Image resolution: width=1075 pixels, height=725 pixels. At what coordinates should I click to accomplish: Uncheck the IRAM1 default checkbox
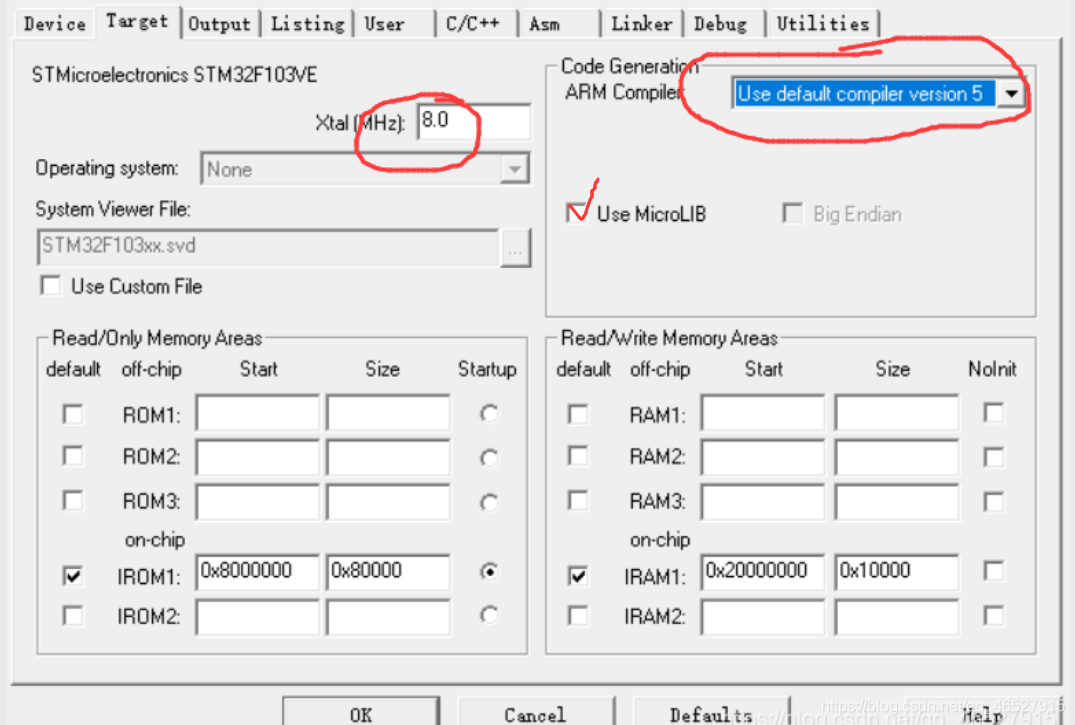coord(578,575)
